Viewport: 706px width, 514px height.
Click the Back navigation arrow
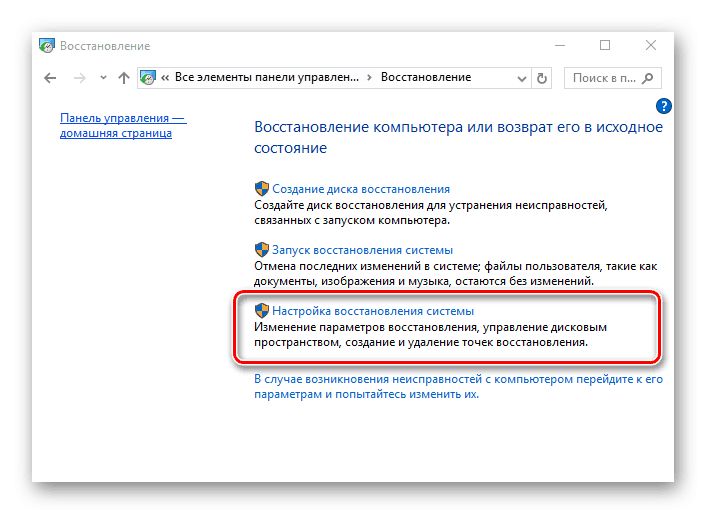(x=51, y=78)
